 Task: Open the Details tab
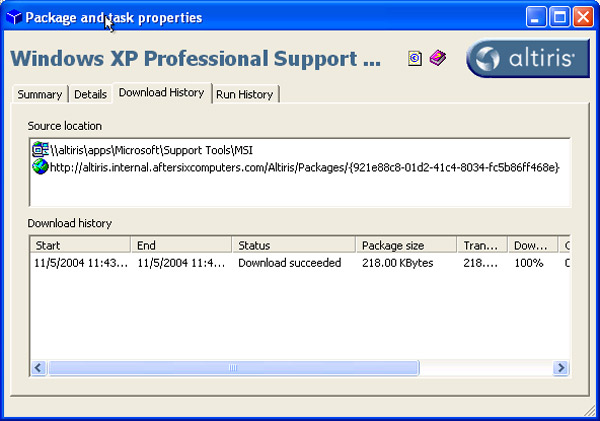coord(90,94)
